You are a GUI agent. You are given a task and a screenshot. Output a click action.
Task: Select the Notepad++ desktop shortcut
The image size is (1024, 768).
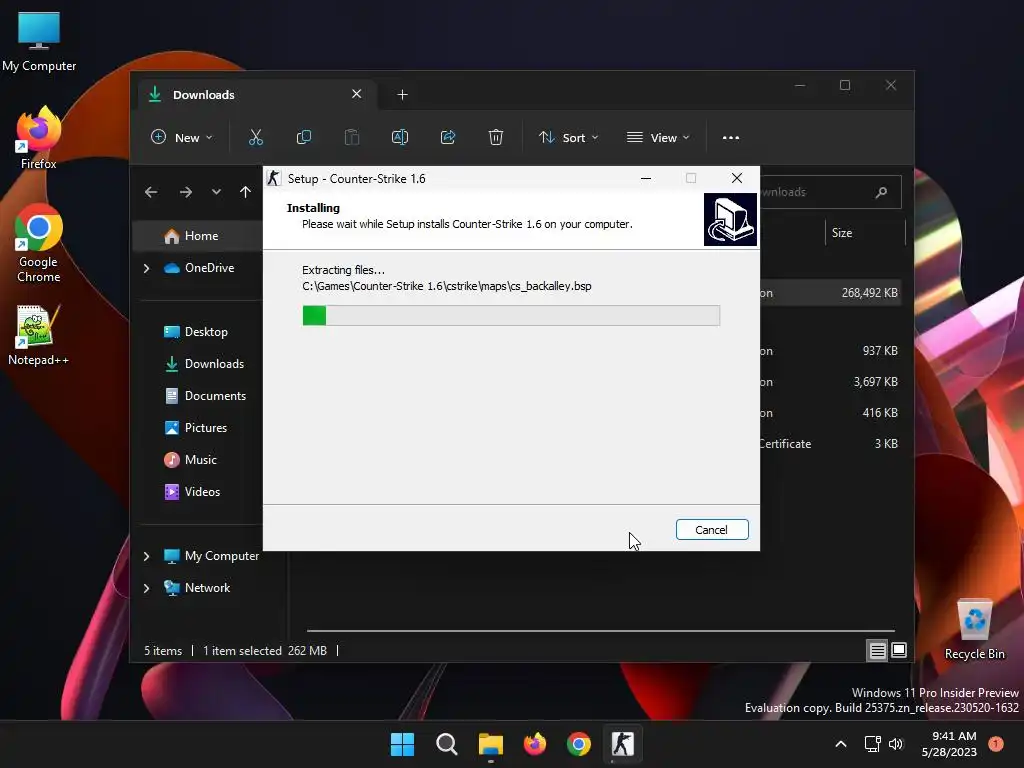38,335
